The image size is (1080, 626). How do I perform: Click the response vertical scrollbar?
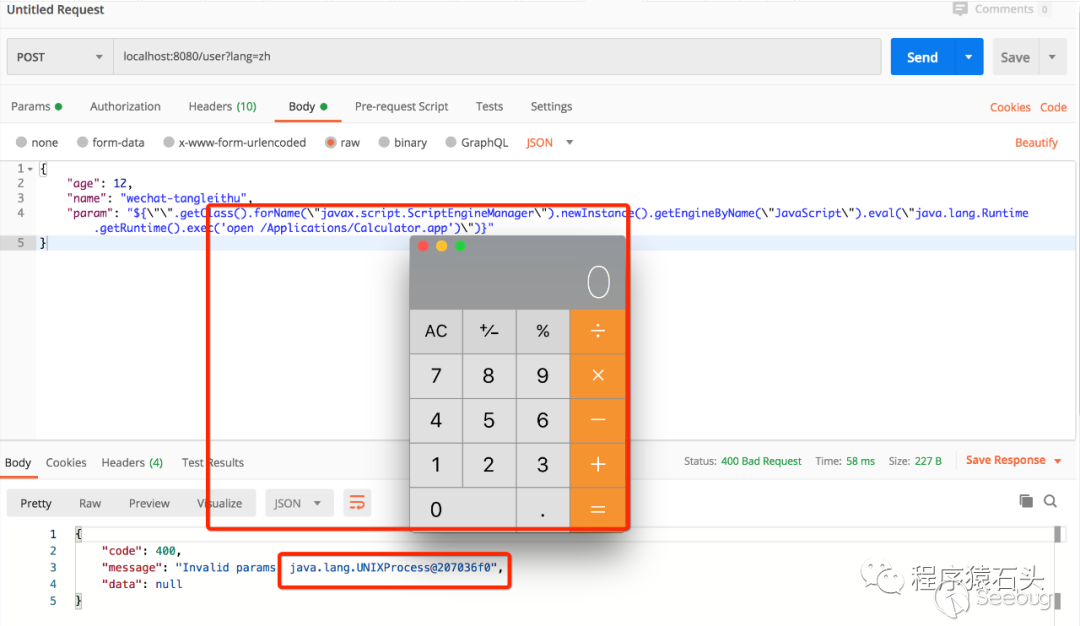point(1058,568)
